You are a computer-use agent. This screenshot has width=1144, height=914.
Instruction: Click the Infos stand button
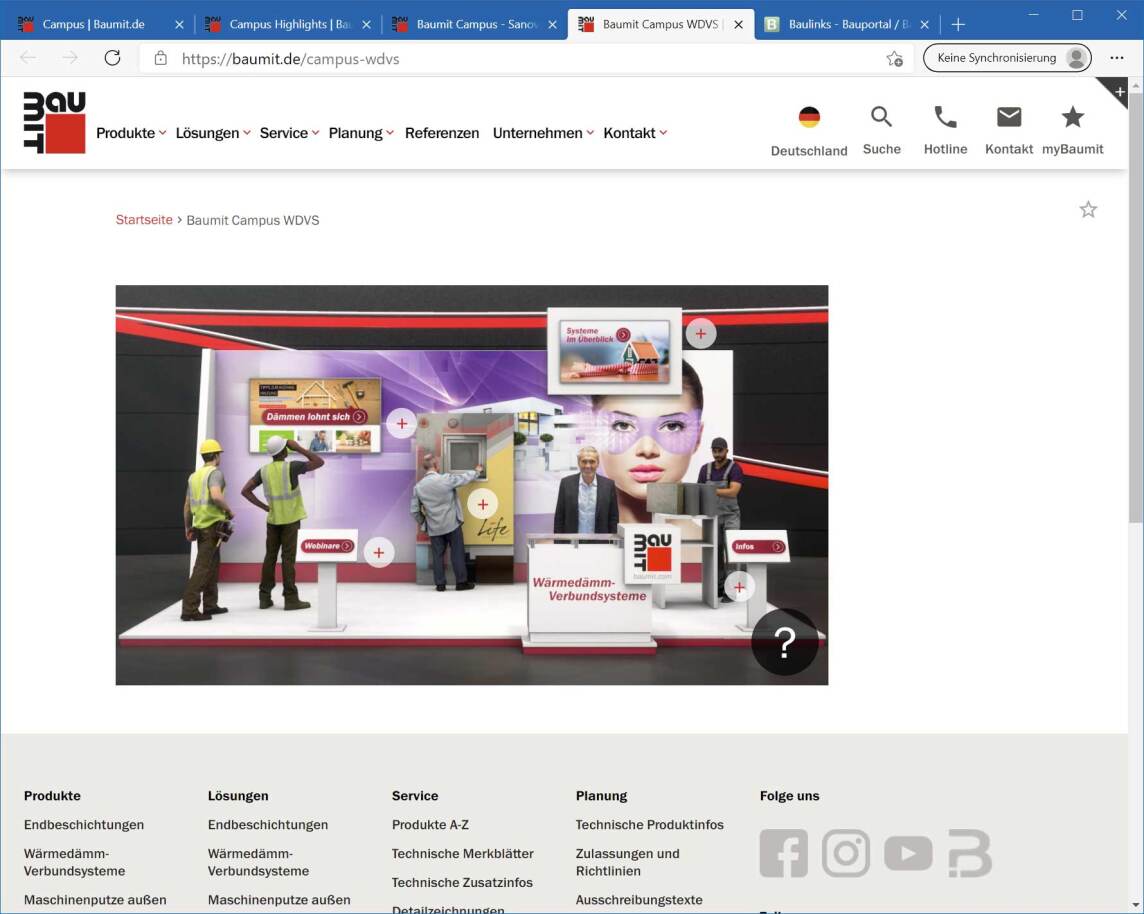pyautogui.click(x=758, y=546)
